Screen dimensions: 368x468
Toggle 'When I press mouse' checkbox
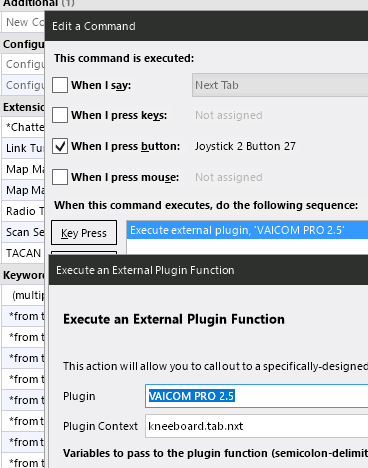[x=60, y=177]
